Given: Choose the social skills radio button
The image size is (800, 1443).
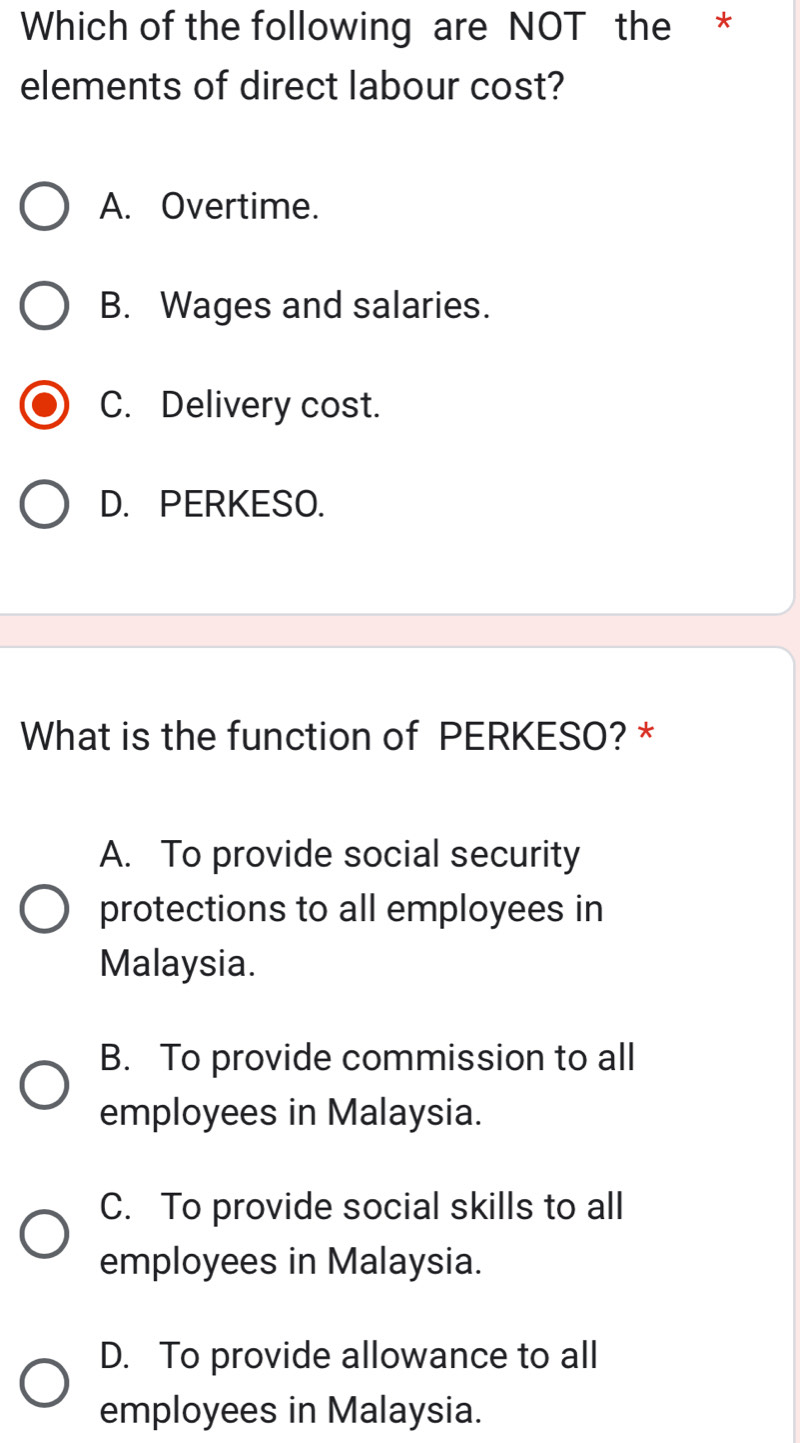Looking at the screenshot, I should pyautogui.click(x=45, y=1234).
